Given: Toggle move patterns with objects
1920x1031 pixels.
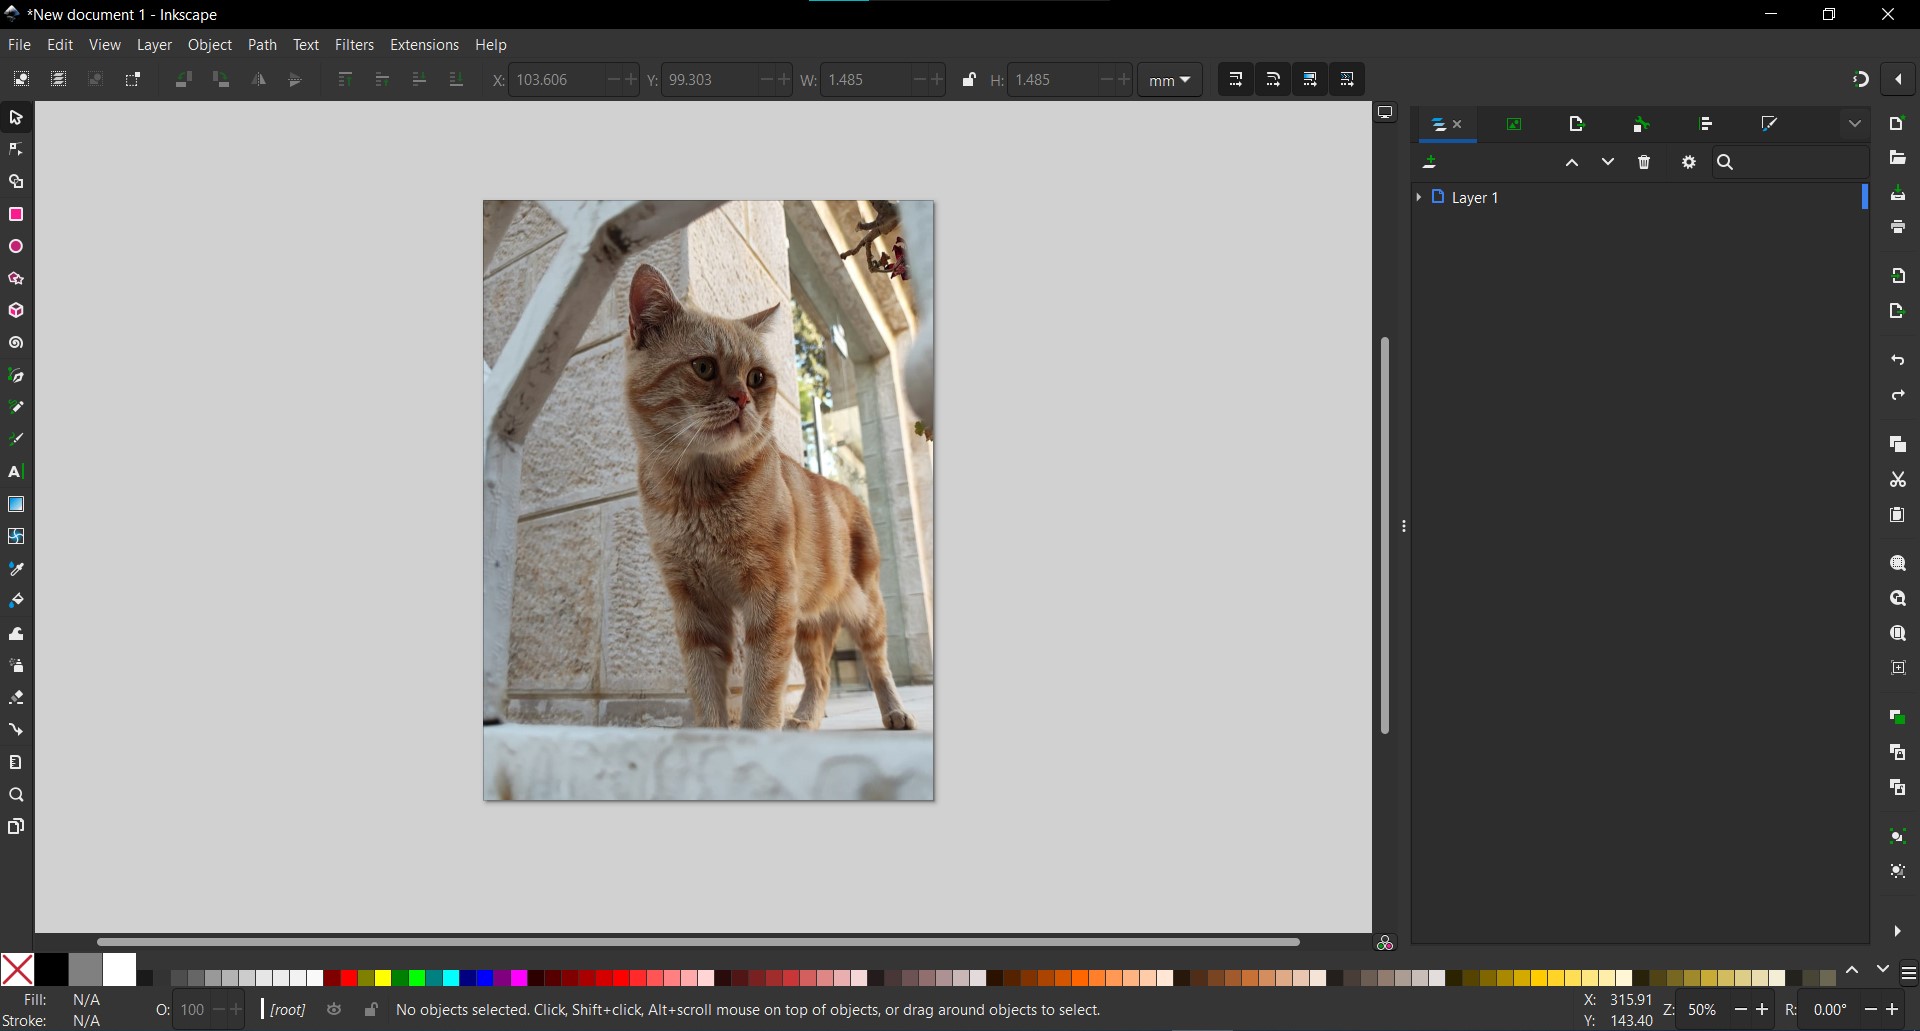Looking at the screenshot, I should [x=1347, y=80].
